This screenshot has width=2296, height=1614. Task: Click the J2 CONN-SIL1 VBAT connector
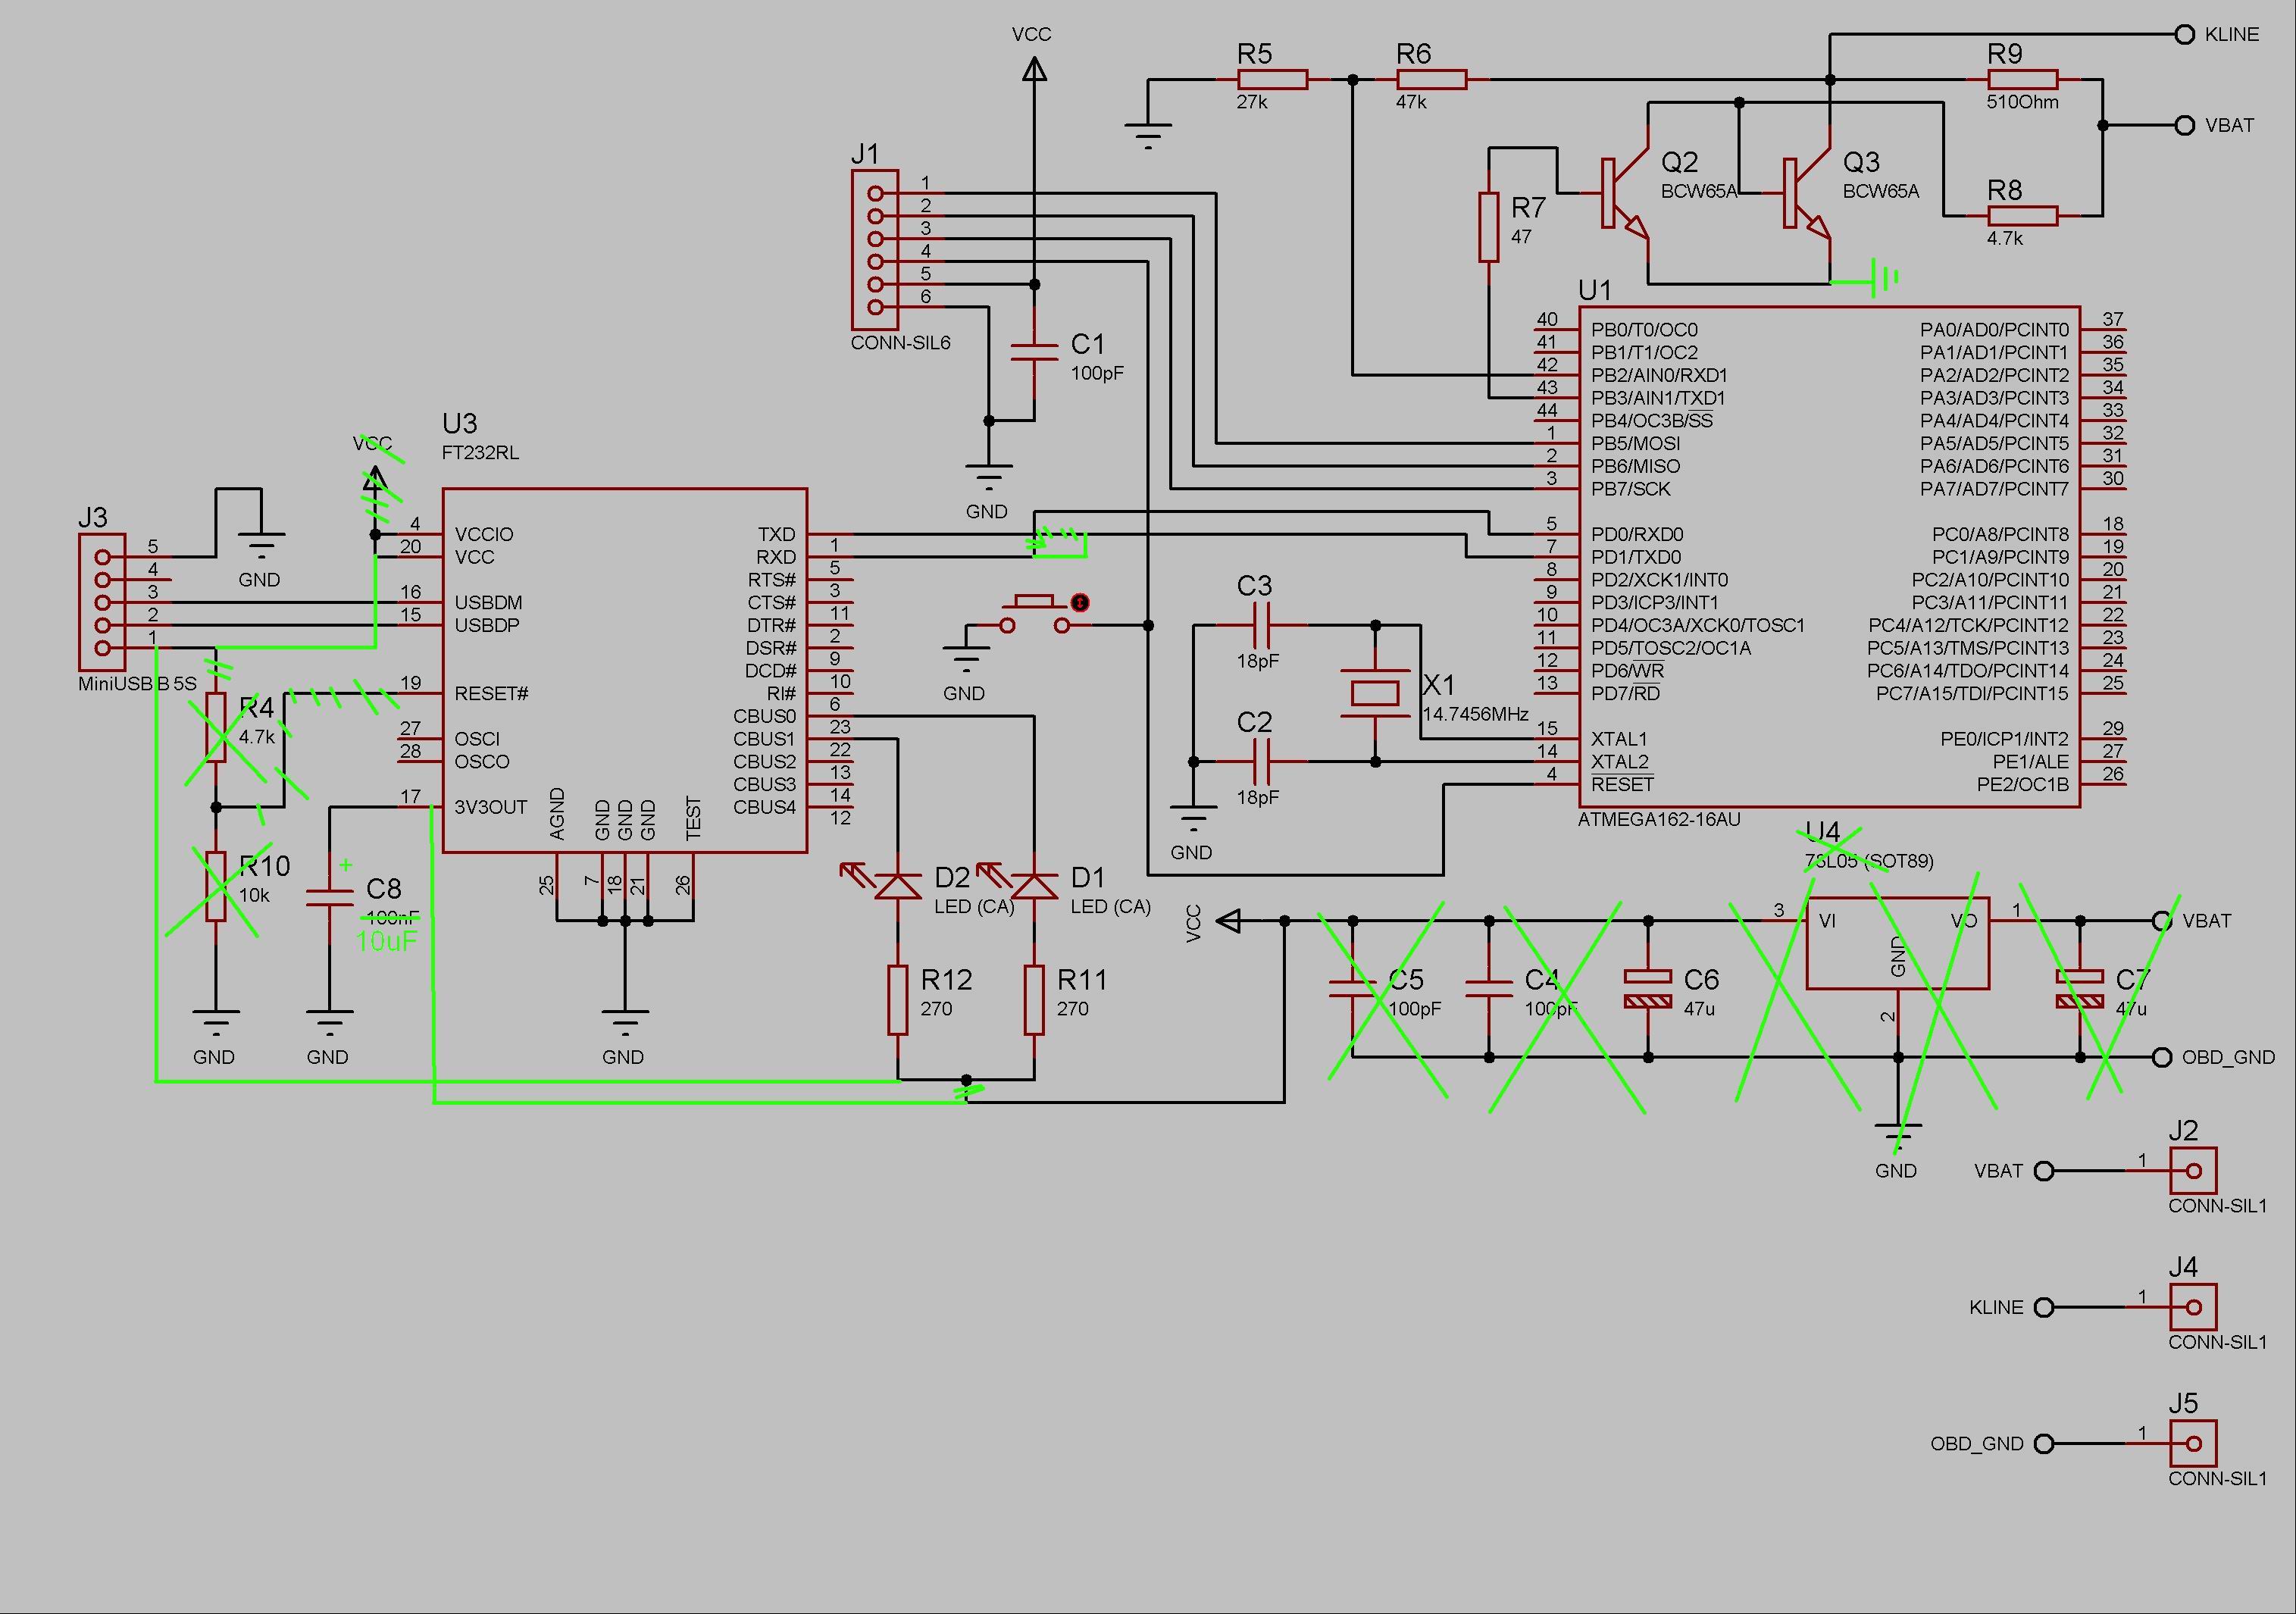2193,1171
